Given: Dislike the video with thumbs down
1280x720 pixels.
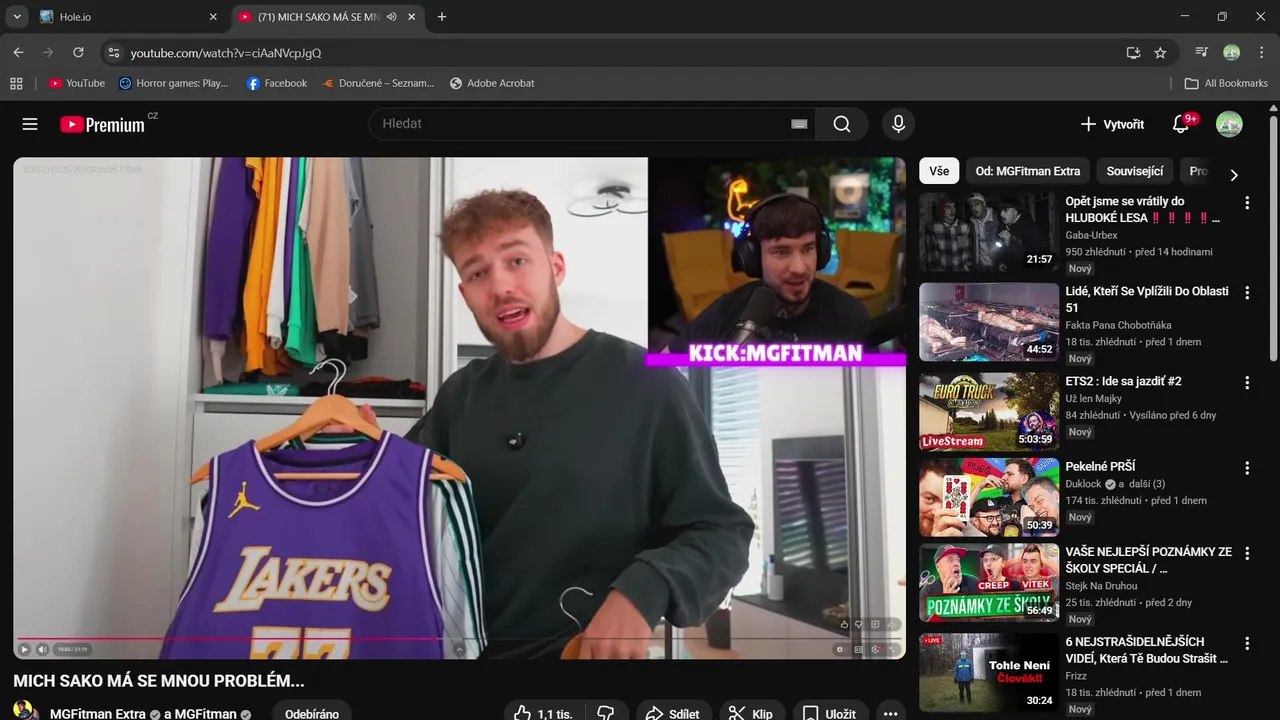Looking at the screenshot, I should pyautogui.click(x=605, y=713).
